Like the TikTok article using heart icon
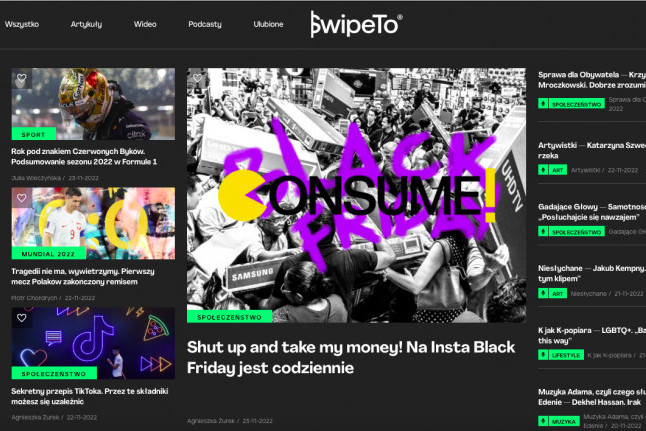 [22, 318]
